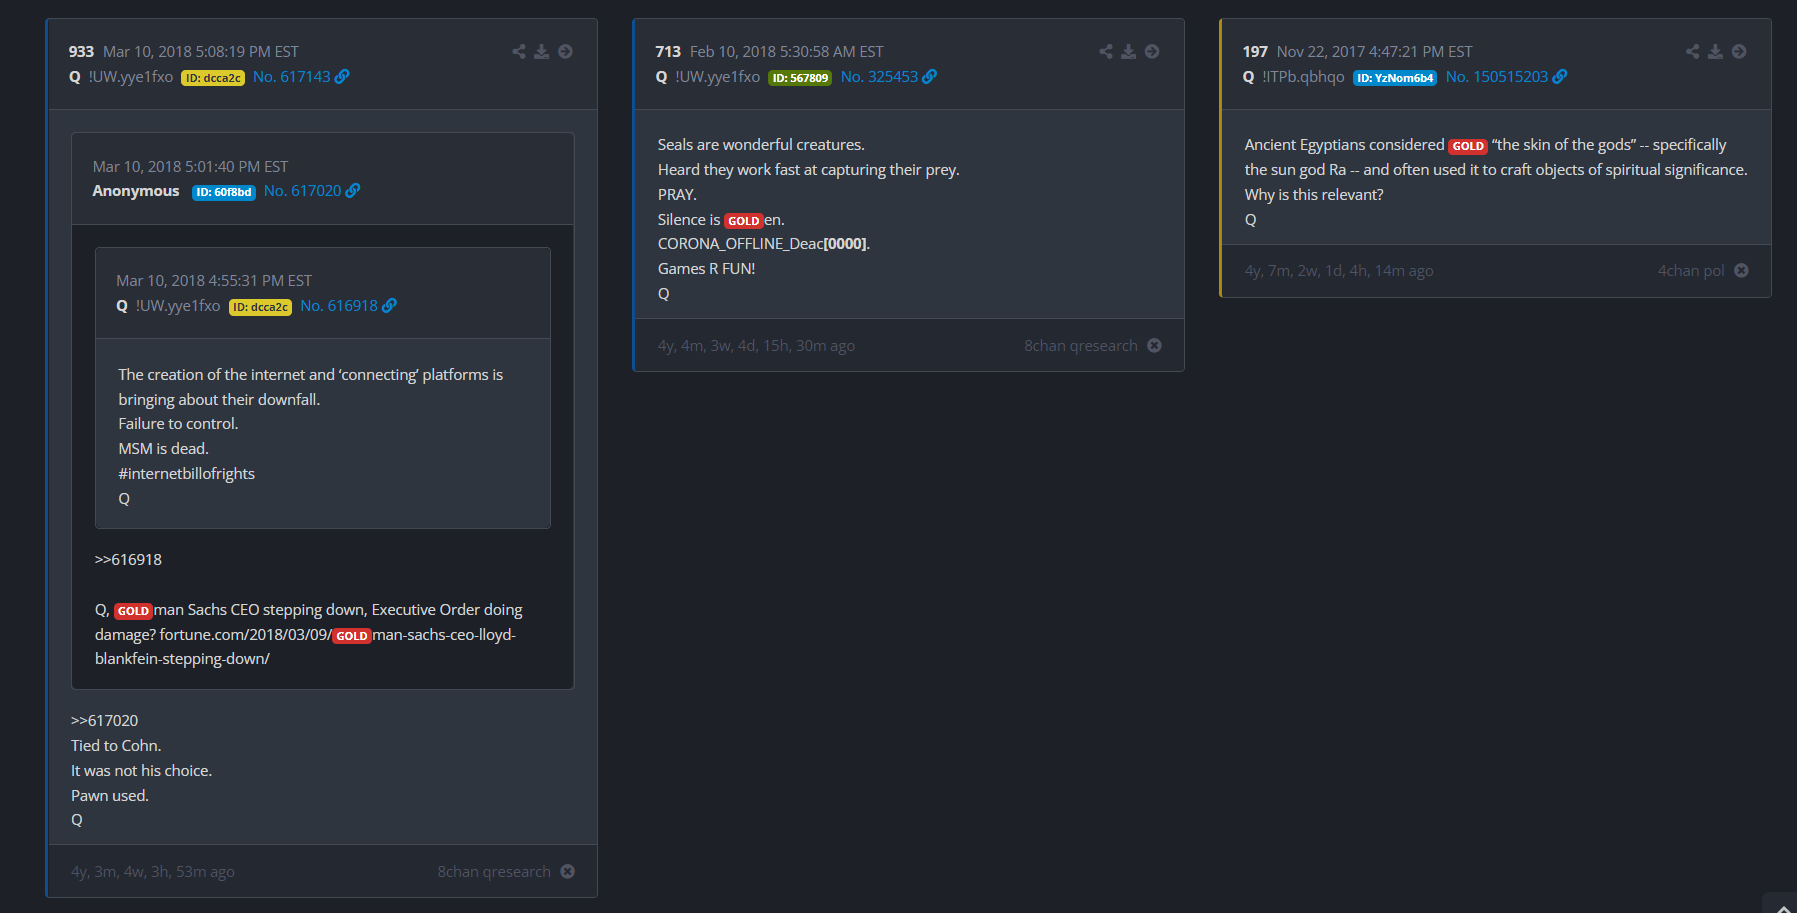Click 'Tied to Cohn.' line
The image size is (1797, 913).
point(116,745)
